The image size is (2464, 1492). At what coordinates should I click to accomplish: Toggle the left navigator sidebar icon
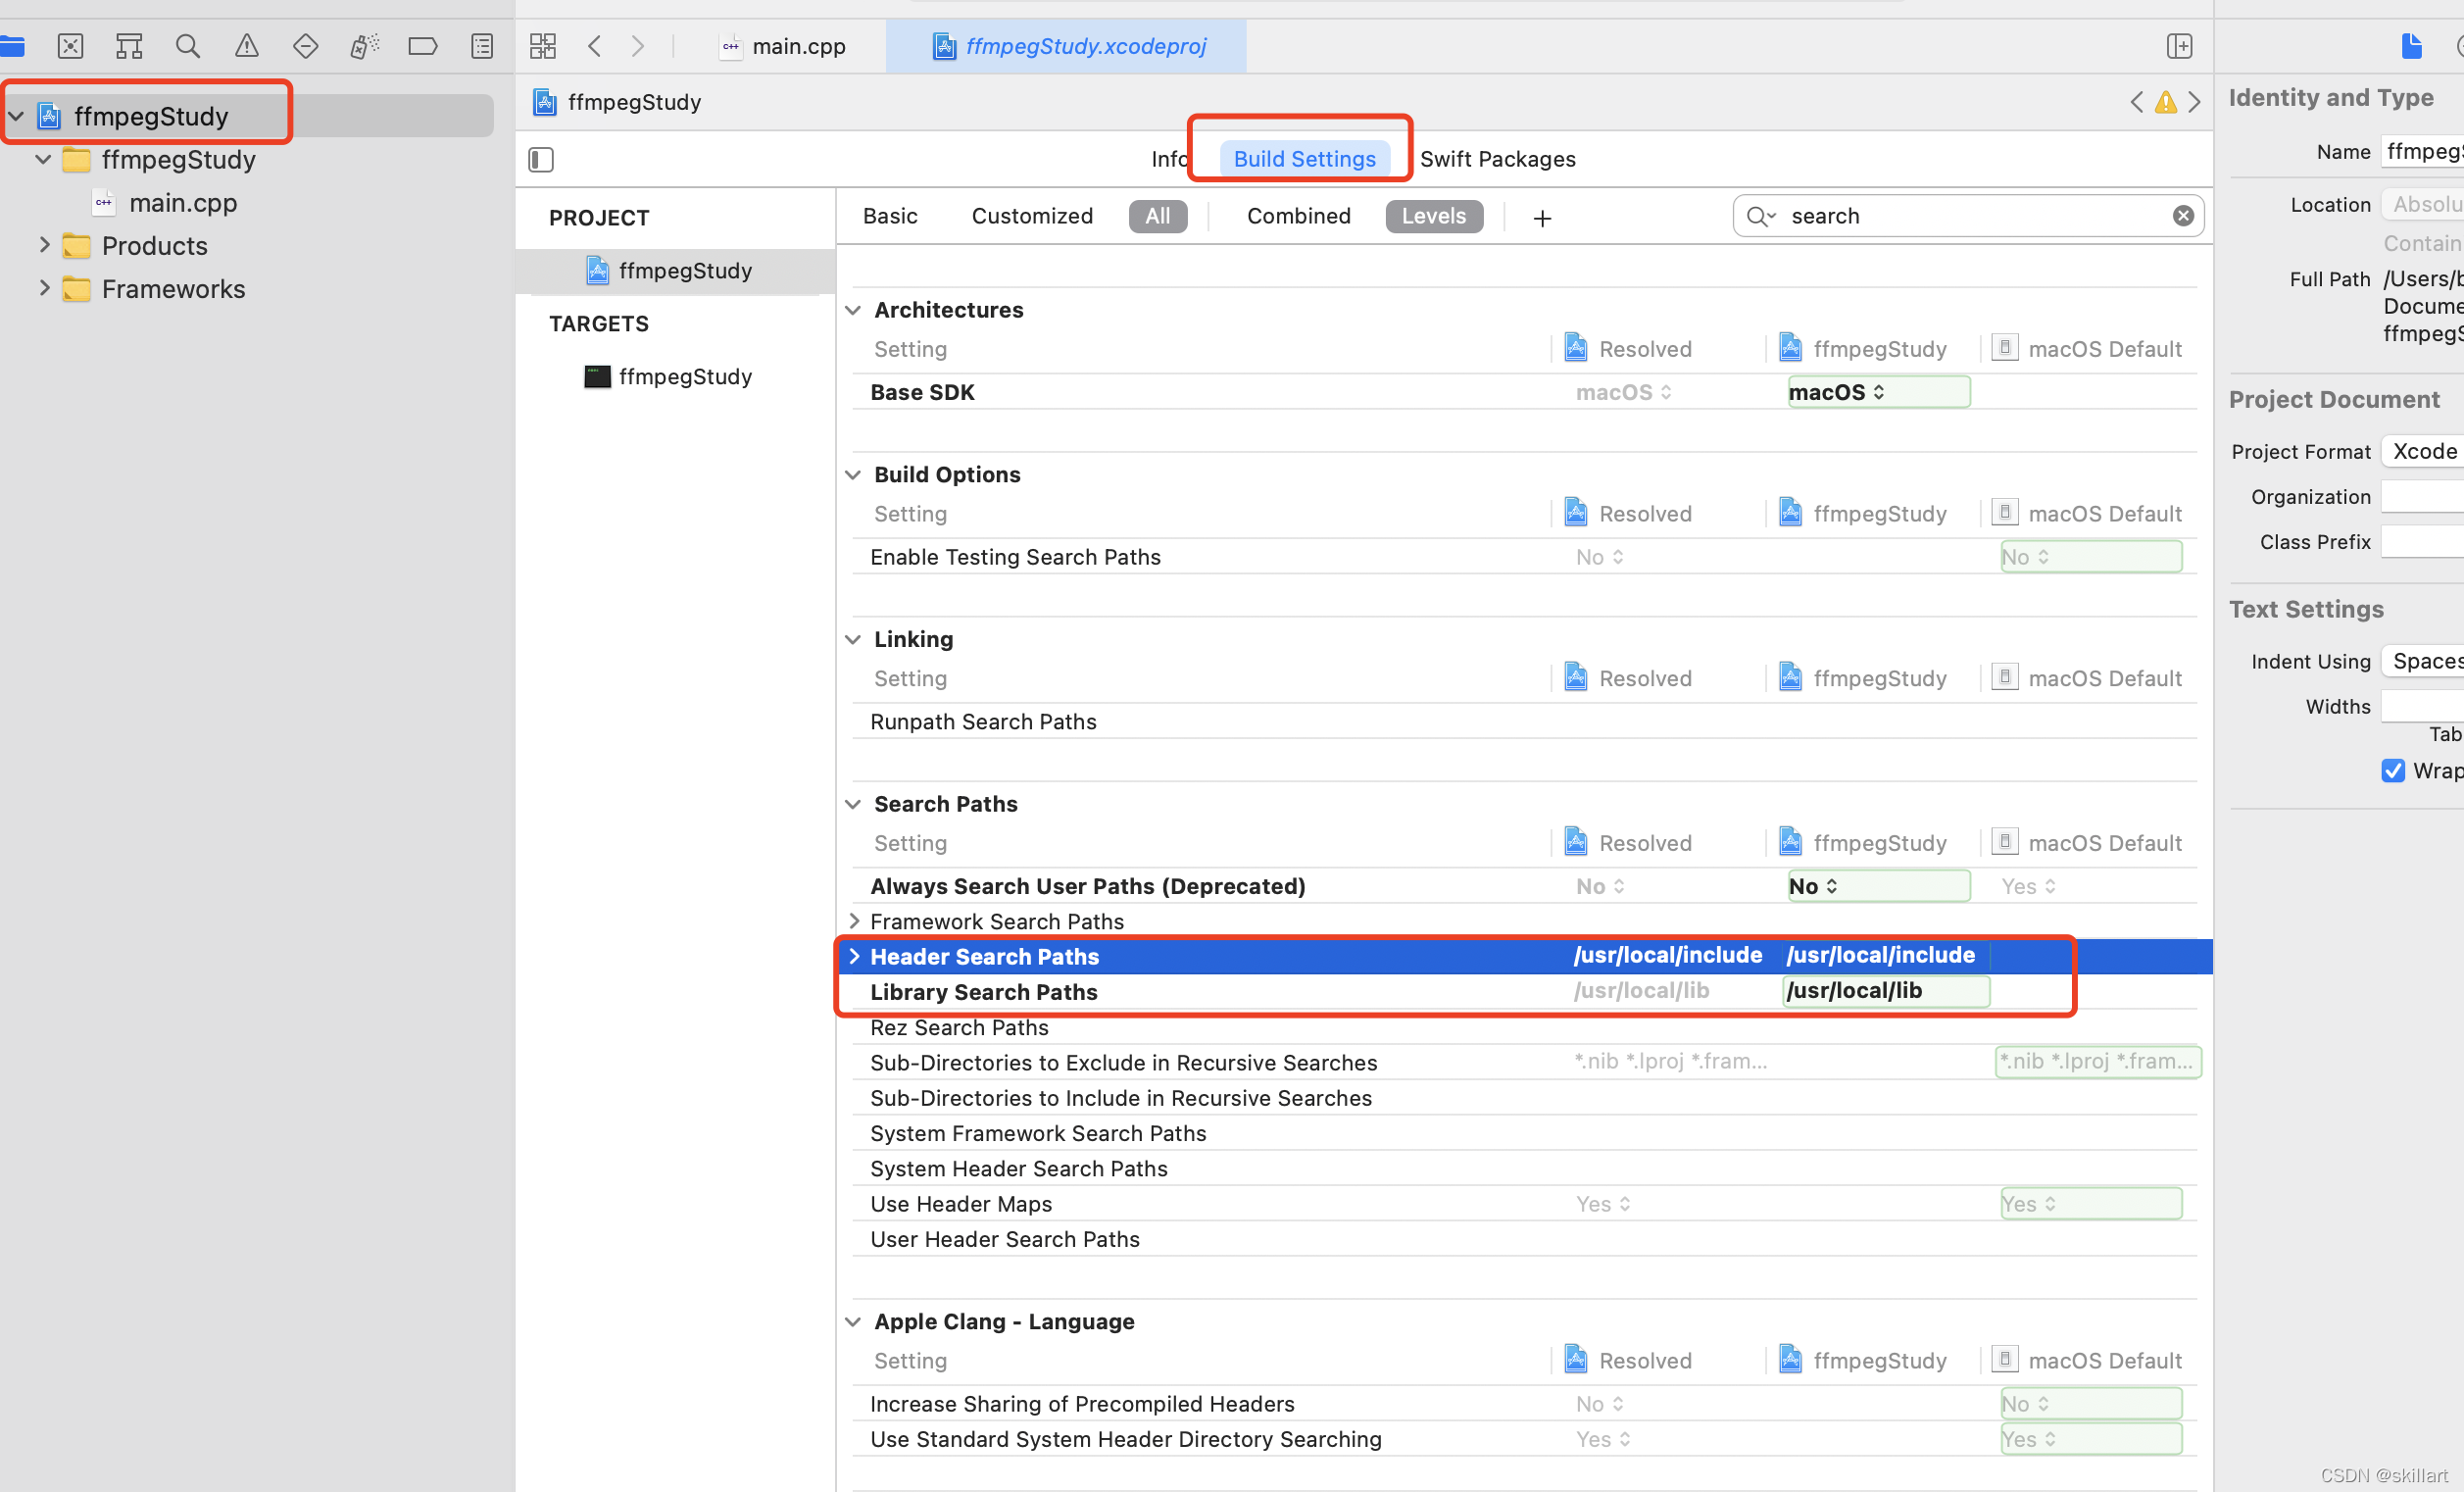(541, 159)
